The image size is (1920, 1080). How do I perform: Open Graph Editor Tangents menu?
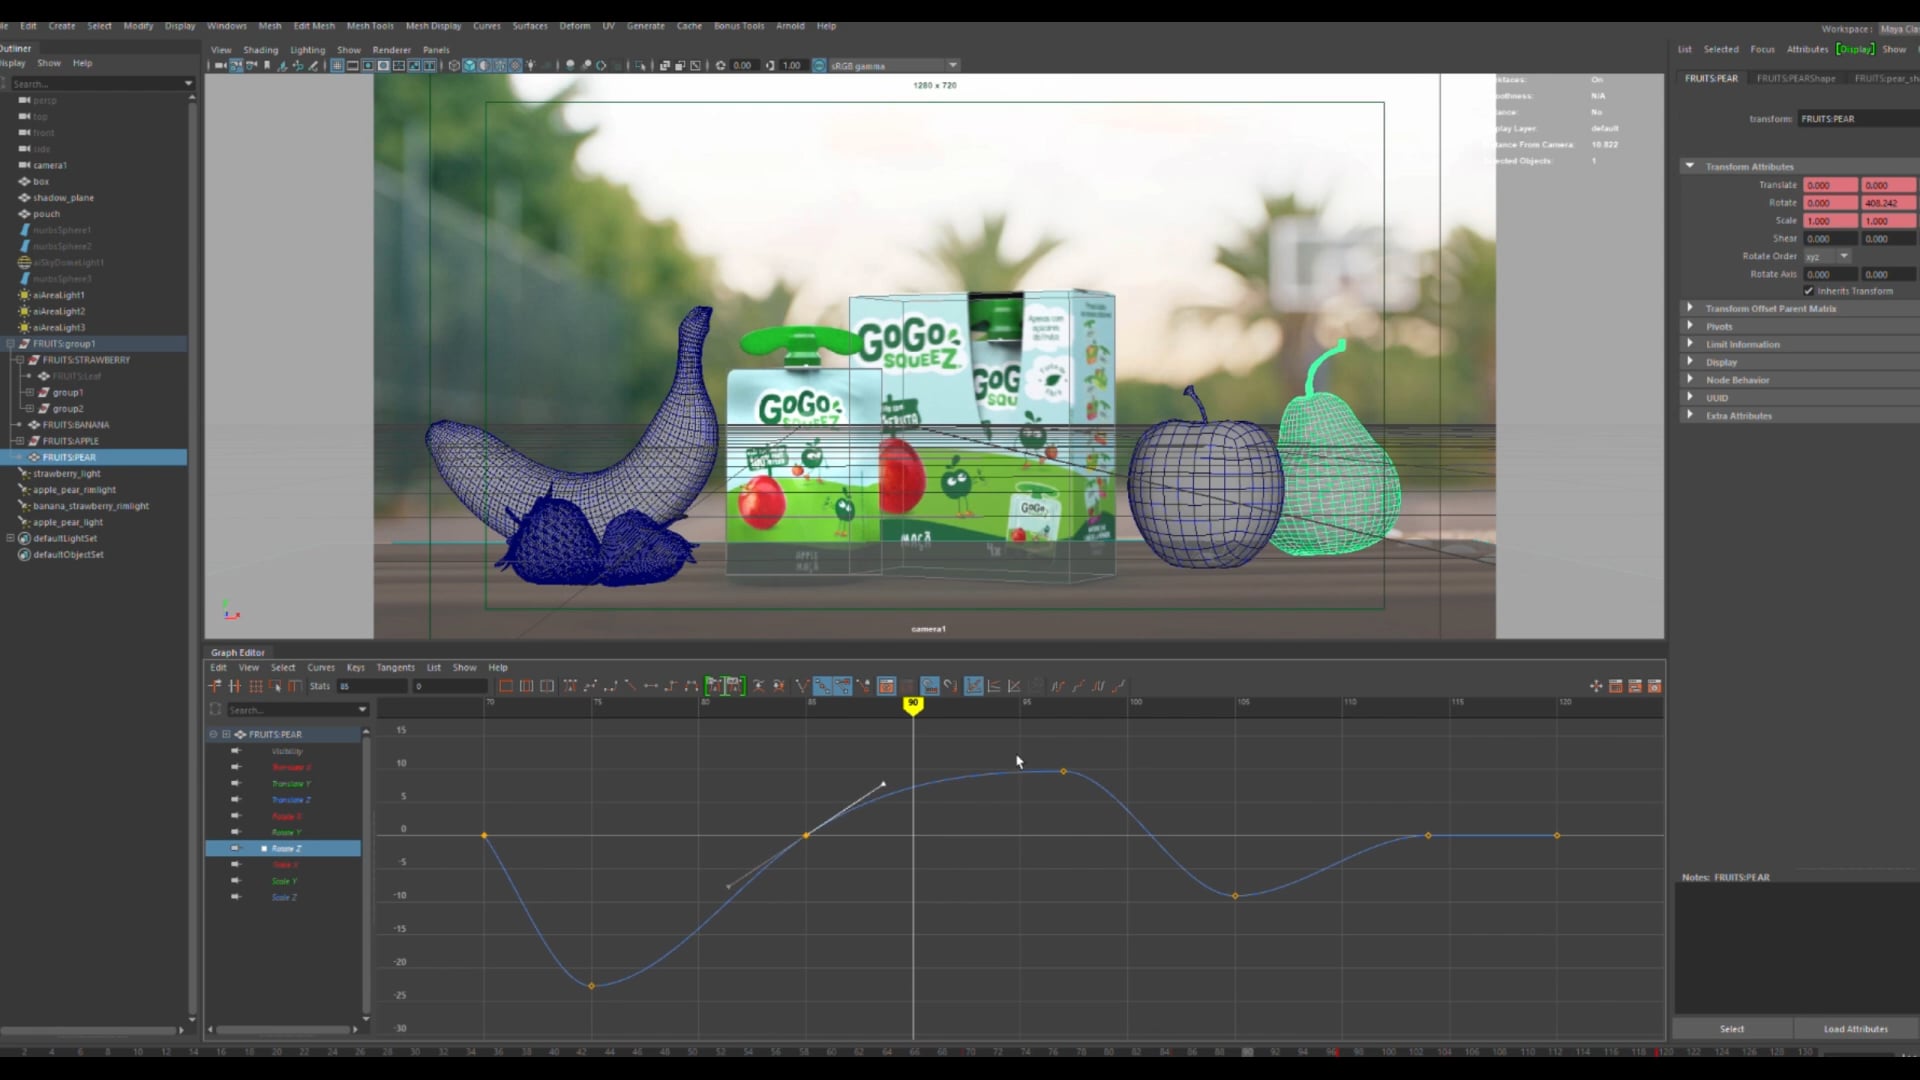click(395, 667)
